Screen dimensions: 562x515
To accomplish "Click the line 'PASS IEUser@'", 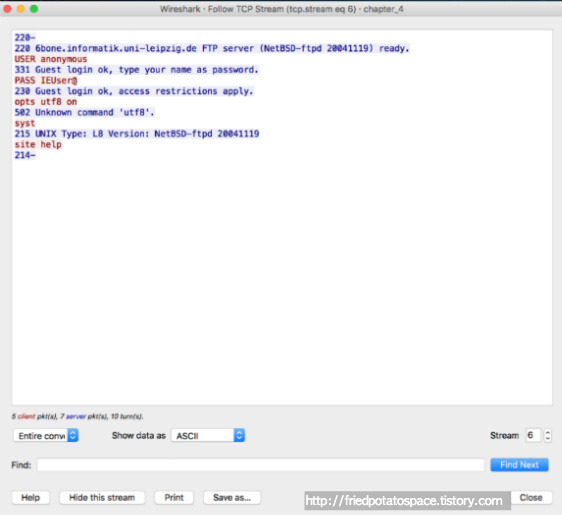I will (46, 80).
